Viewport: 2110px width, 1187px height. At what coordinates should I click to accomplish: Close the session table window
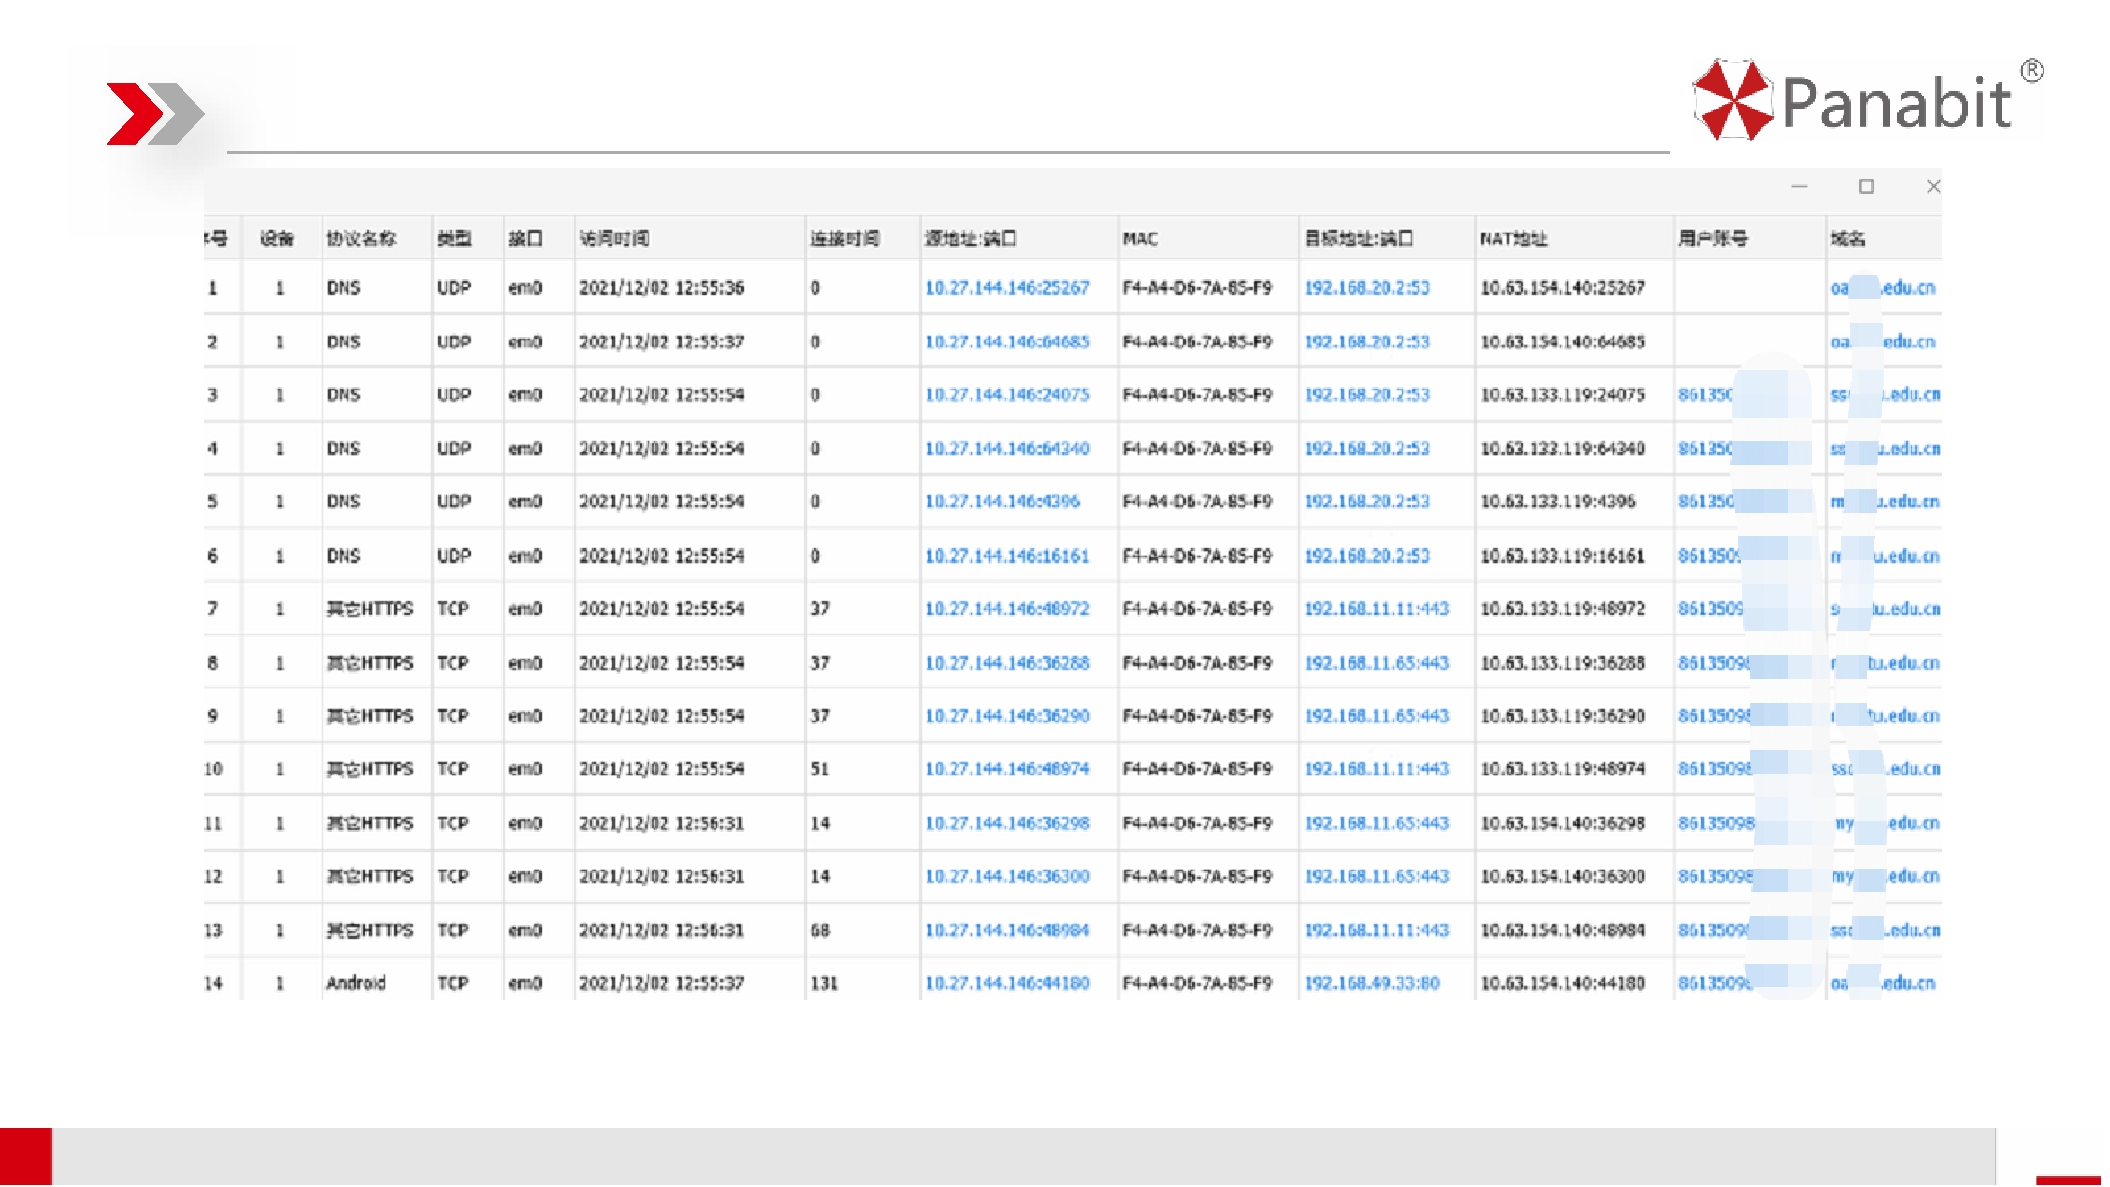coord(1933,187)
